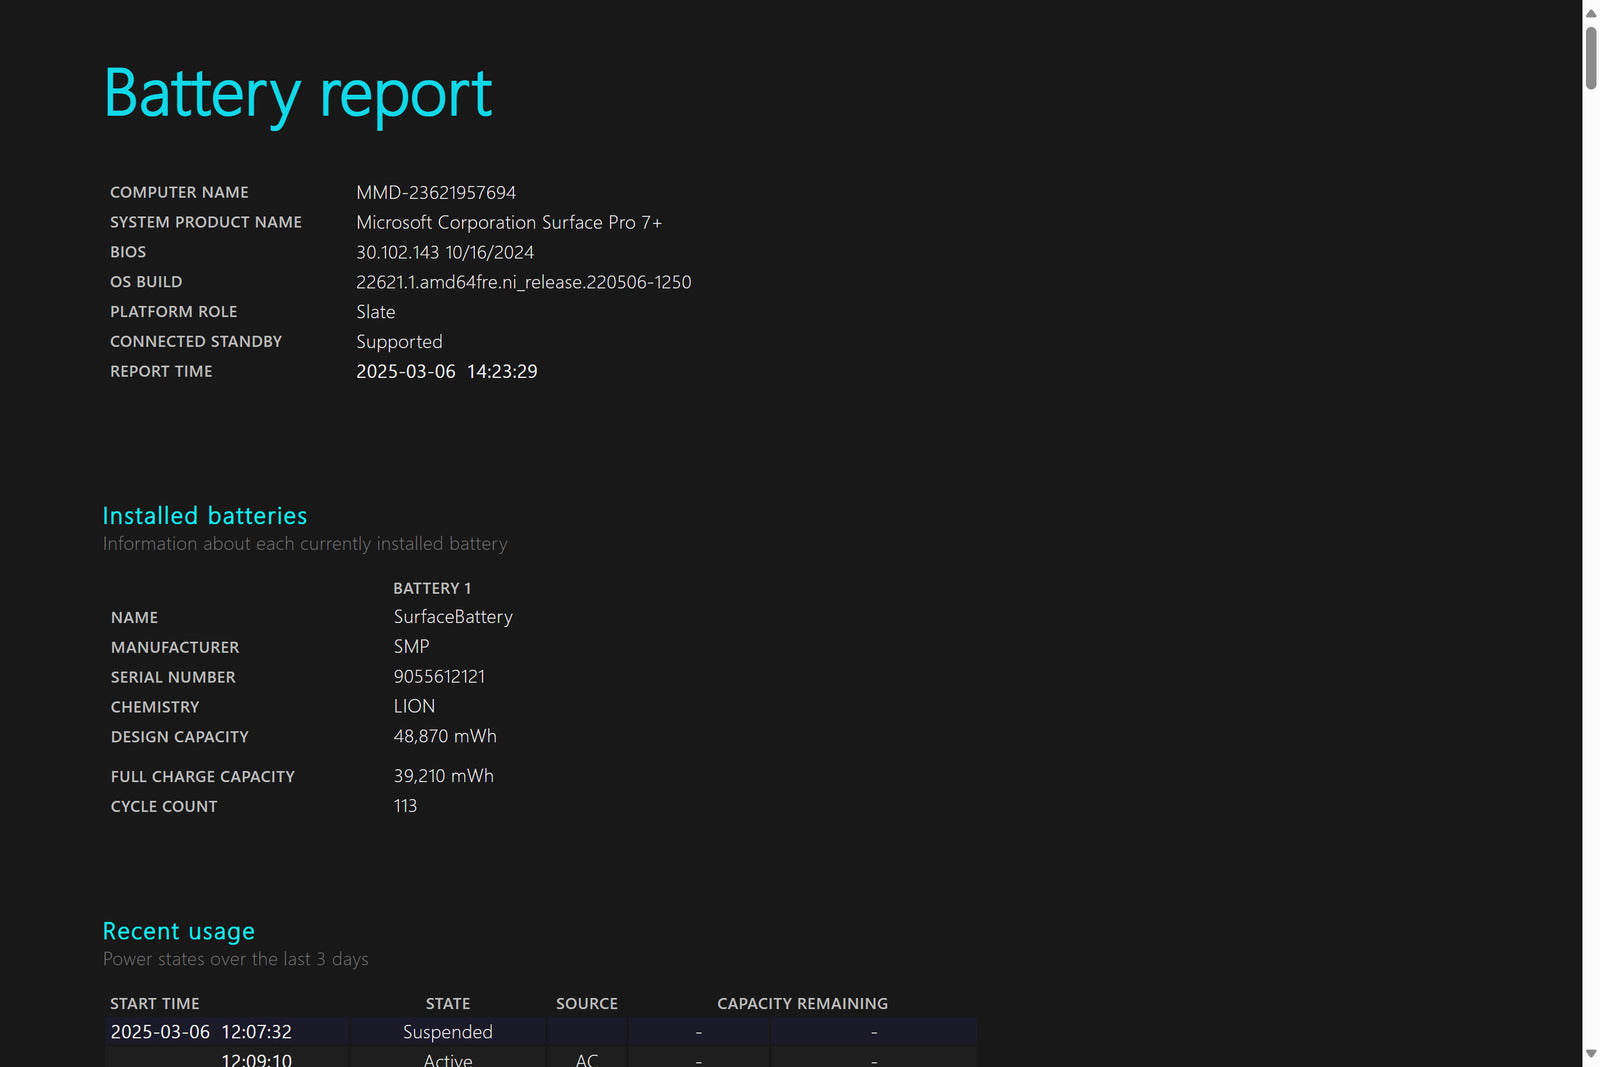
Task: Click the SERIAL NUMBER label
Action: point(173,677)
